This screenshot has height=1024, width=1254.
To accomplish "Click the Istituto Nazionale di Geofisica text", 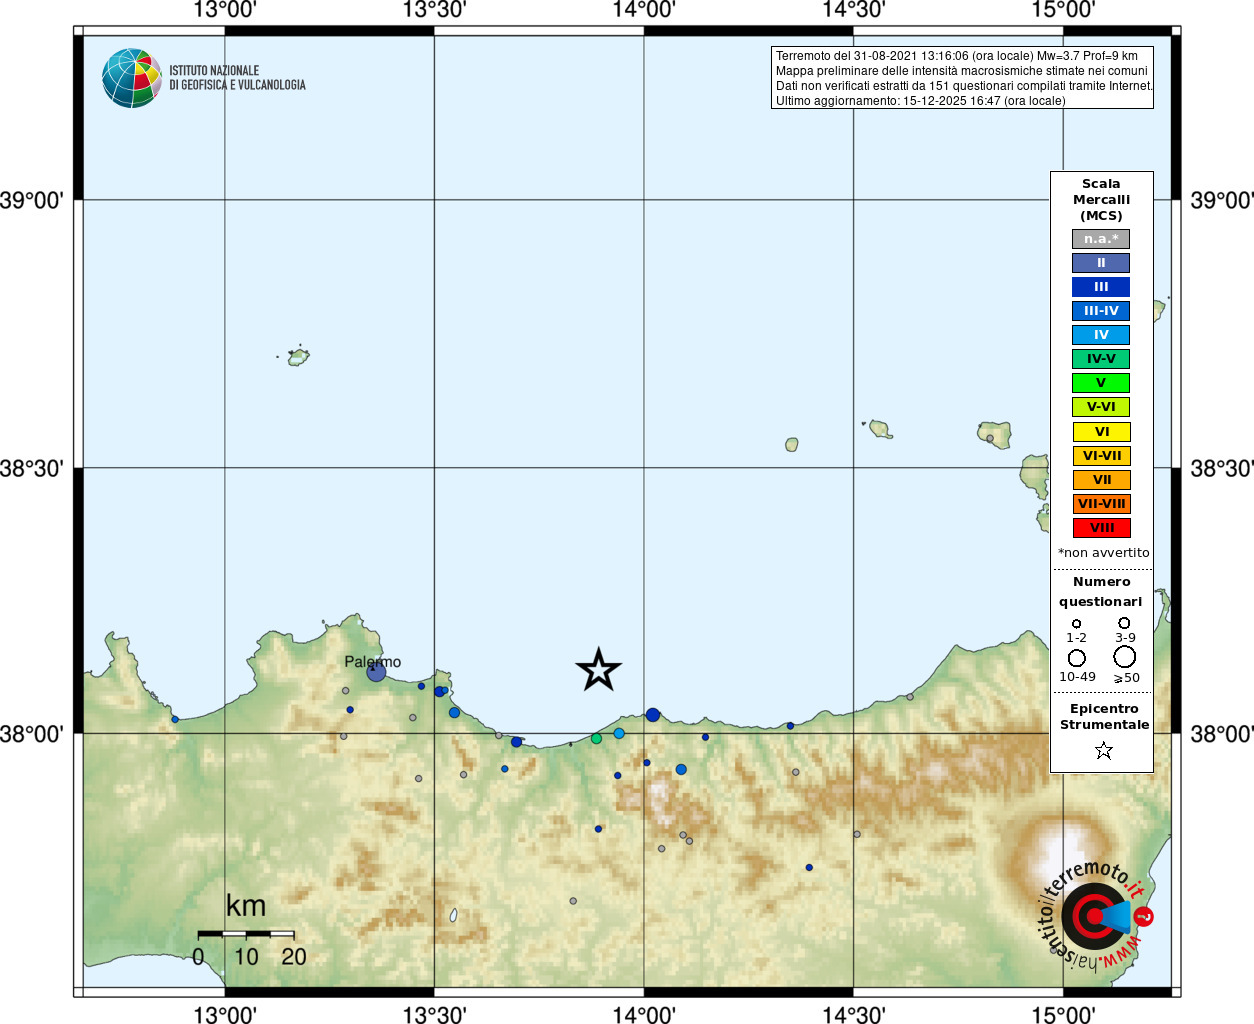I will click(237, 78).
